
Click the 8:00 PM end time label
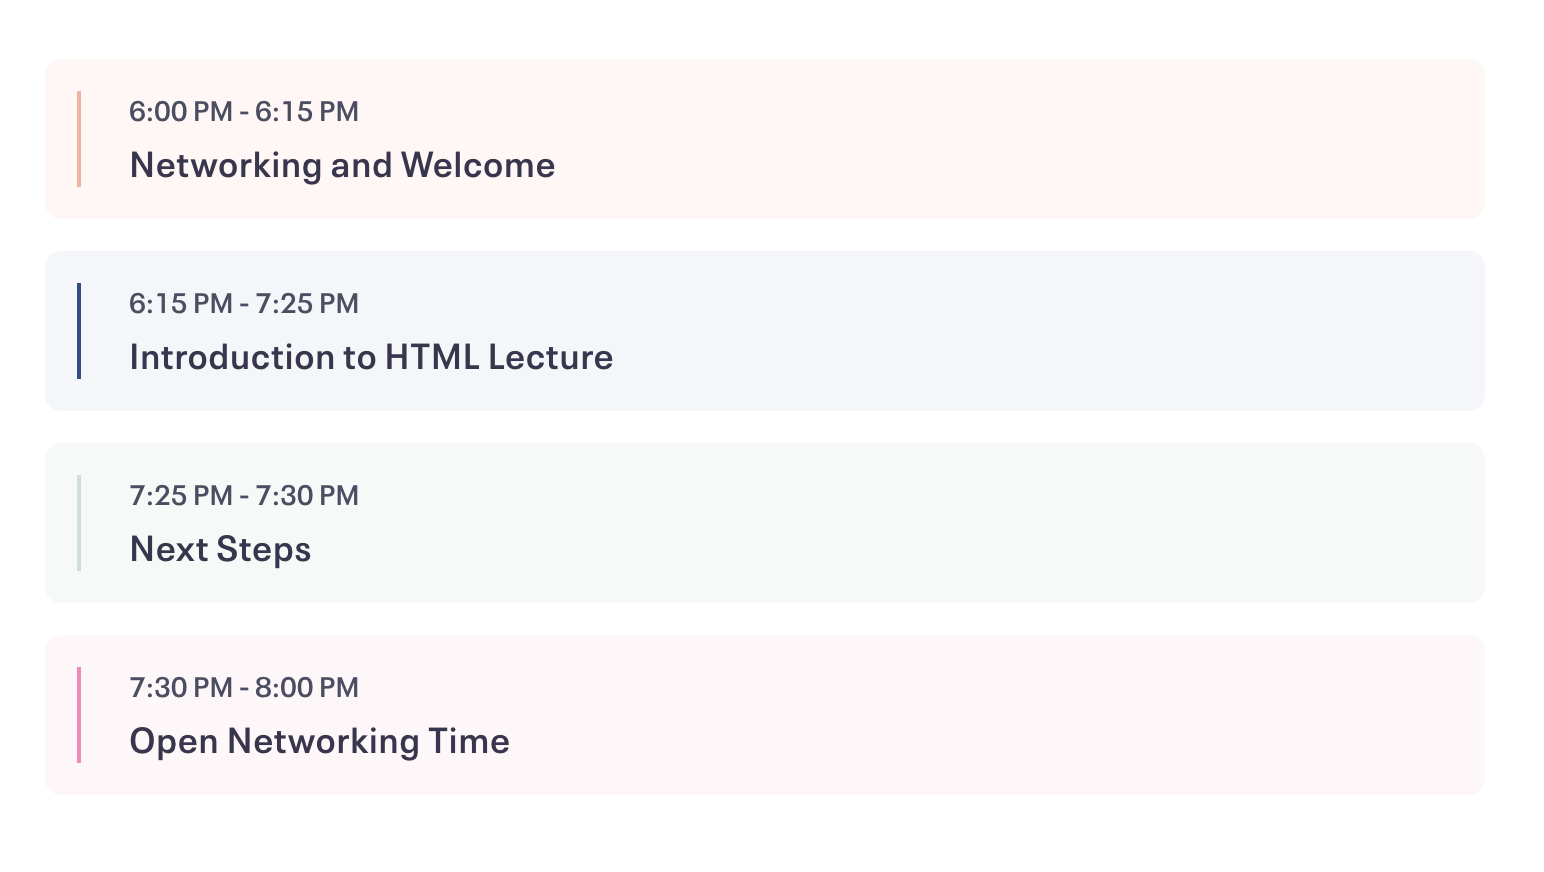[x=307, y=687]
